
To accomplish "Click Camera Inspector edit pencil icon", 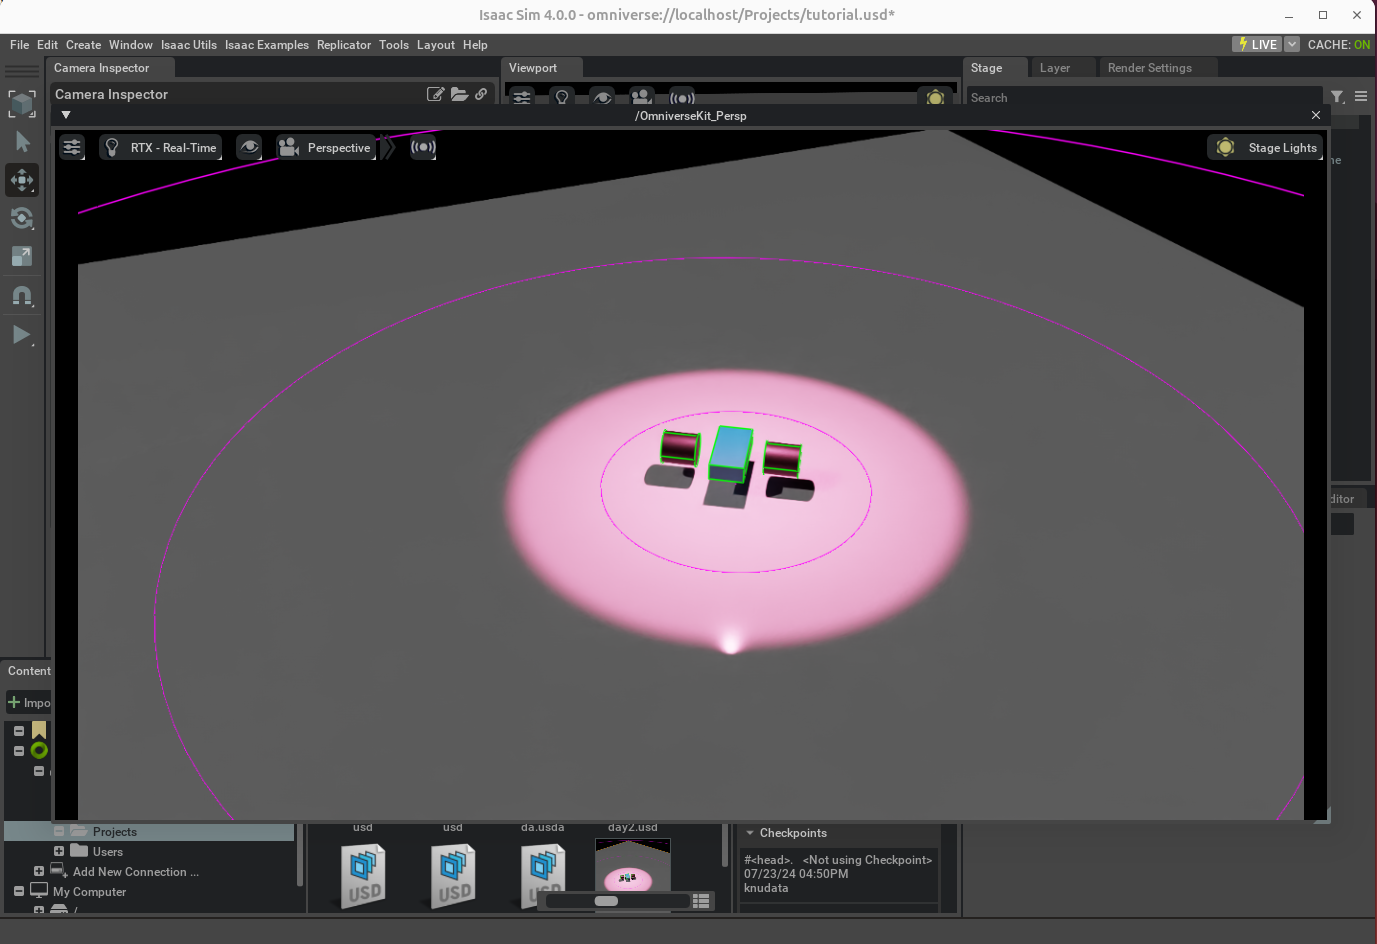I will (435, 94).
